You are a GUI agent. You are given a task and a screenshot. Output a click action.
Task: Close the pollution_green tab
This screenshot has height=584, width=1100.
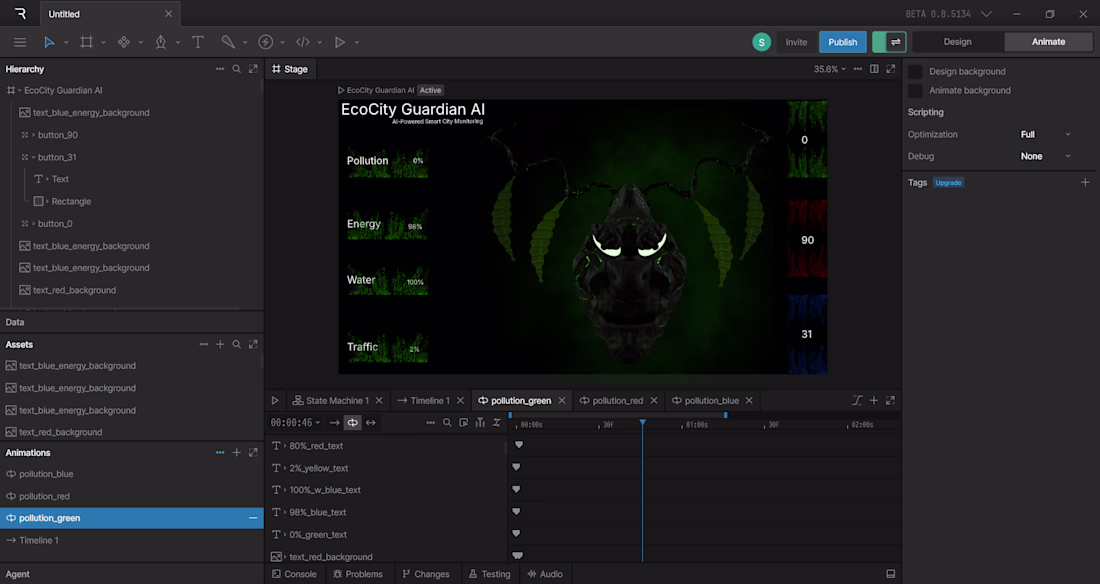click(562, 400)
